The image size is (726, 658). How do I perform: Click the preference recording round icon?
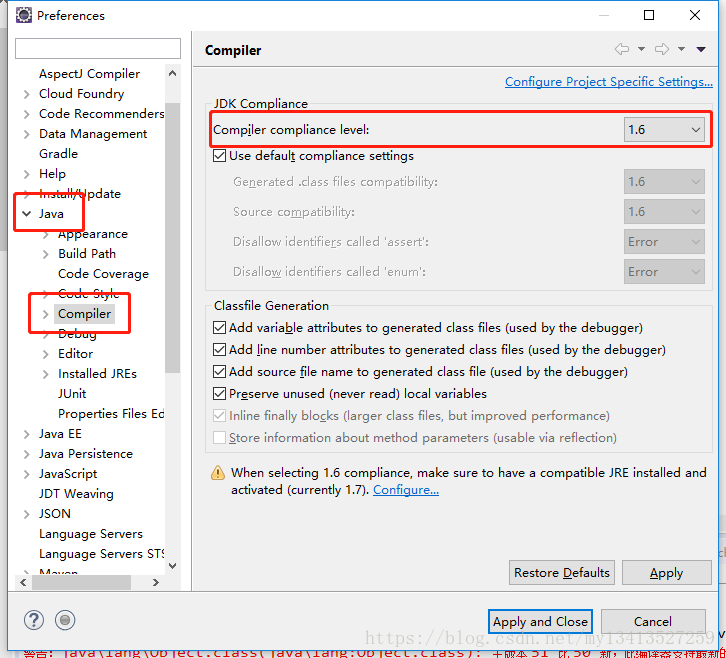(x=65, y=620)
